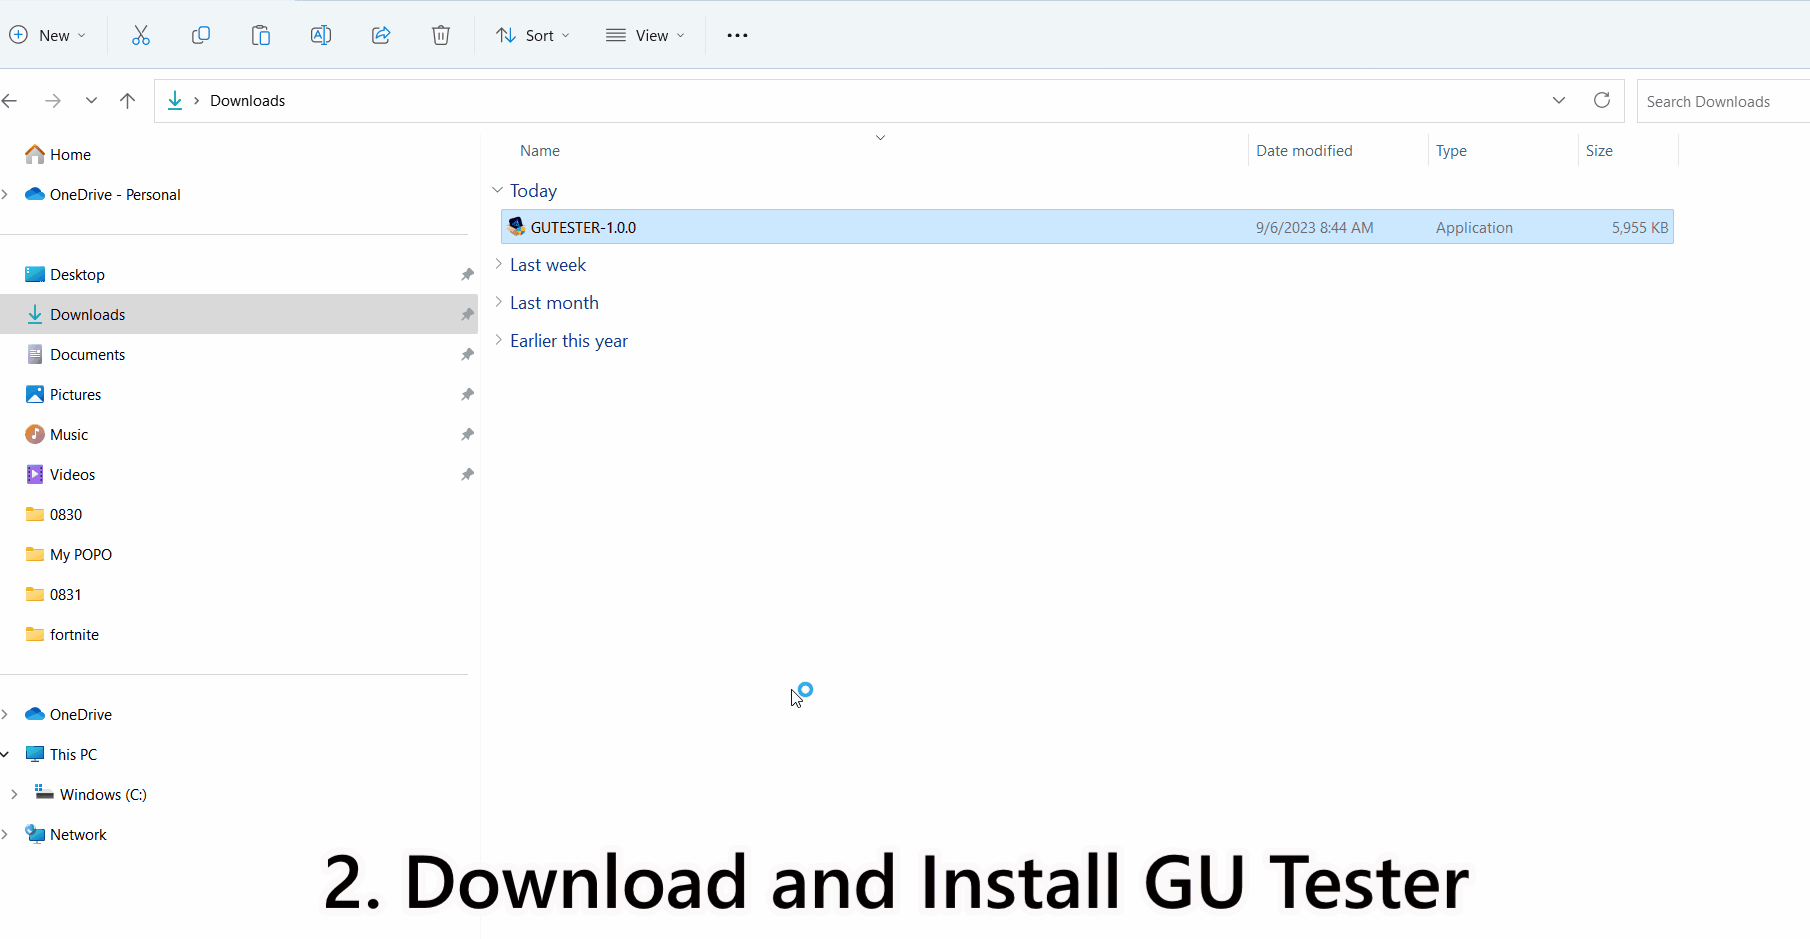
Task: Click the Share icon in toolbar
Action: coord(381,36)
